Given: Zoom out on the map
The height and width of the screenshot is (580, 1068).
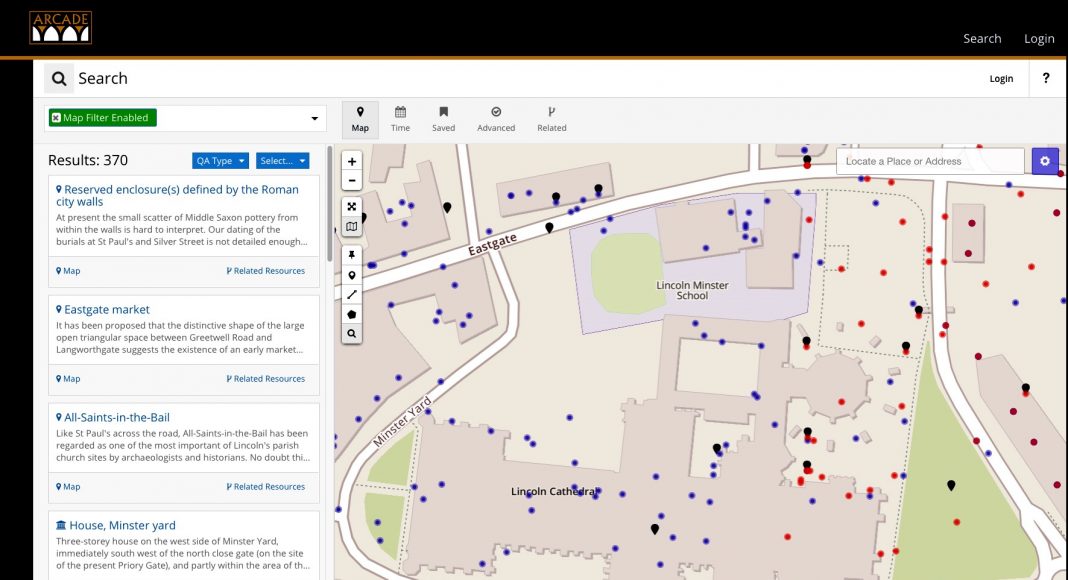Looking at the screenshot, I should coord(352,181).
